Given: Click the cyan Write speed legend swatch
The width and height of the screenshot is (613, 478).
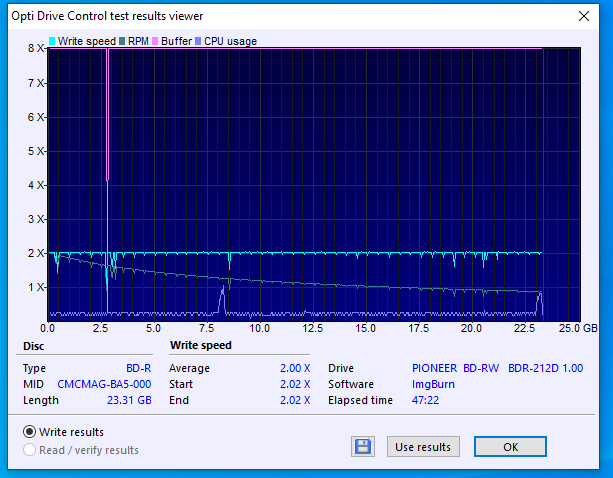Looking at the screenshot, I should point(52,41).
